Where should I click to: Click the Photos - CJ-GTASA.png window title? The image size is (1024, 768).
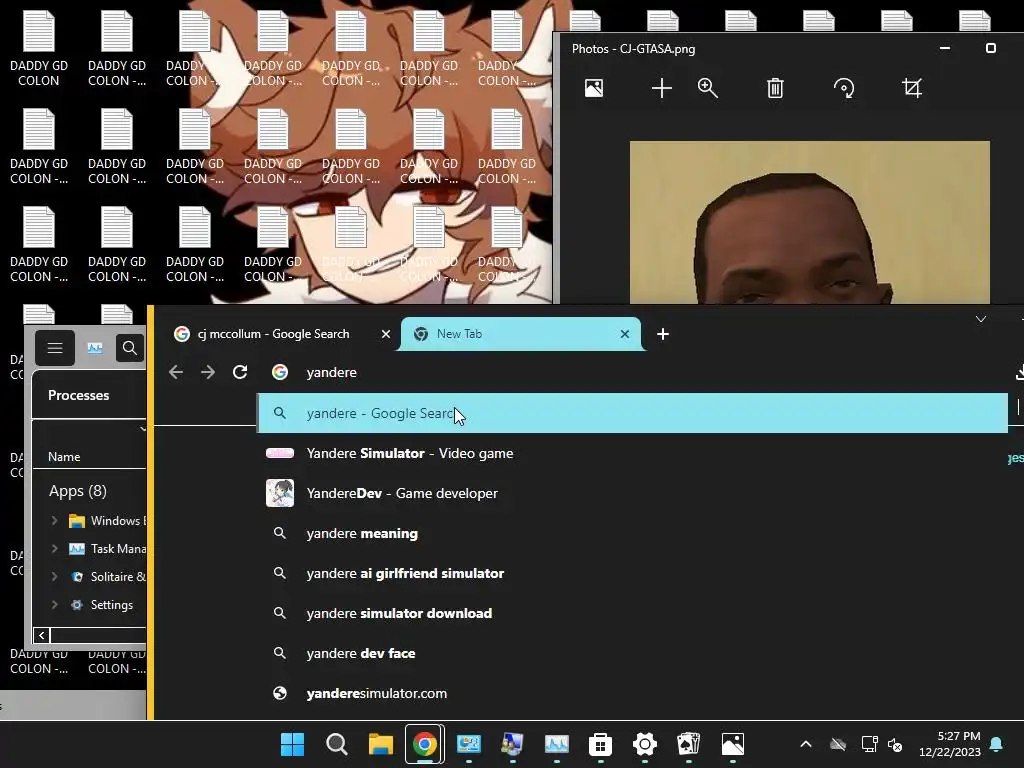click(633, 49)
